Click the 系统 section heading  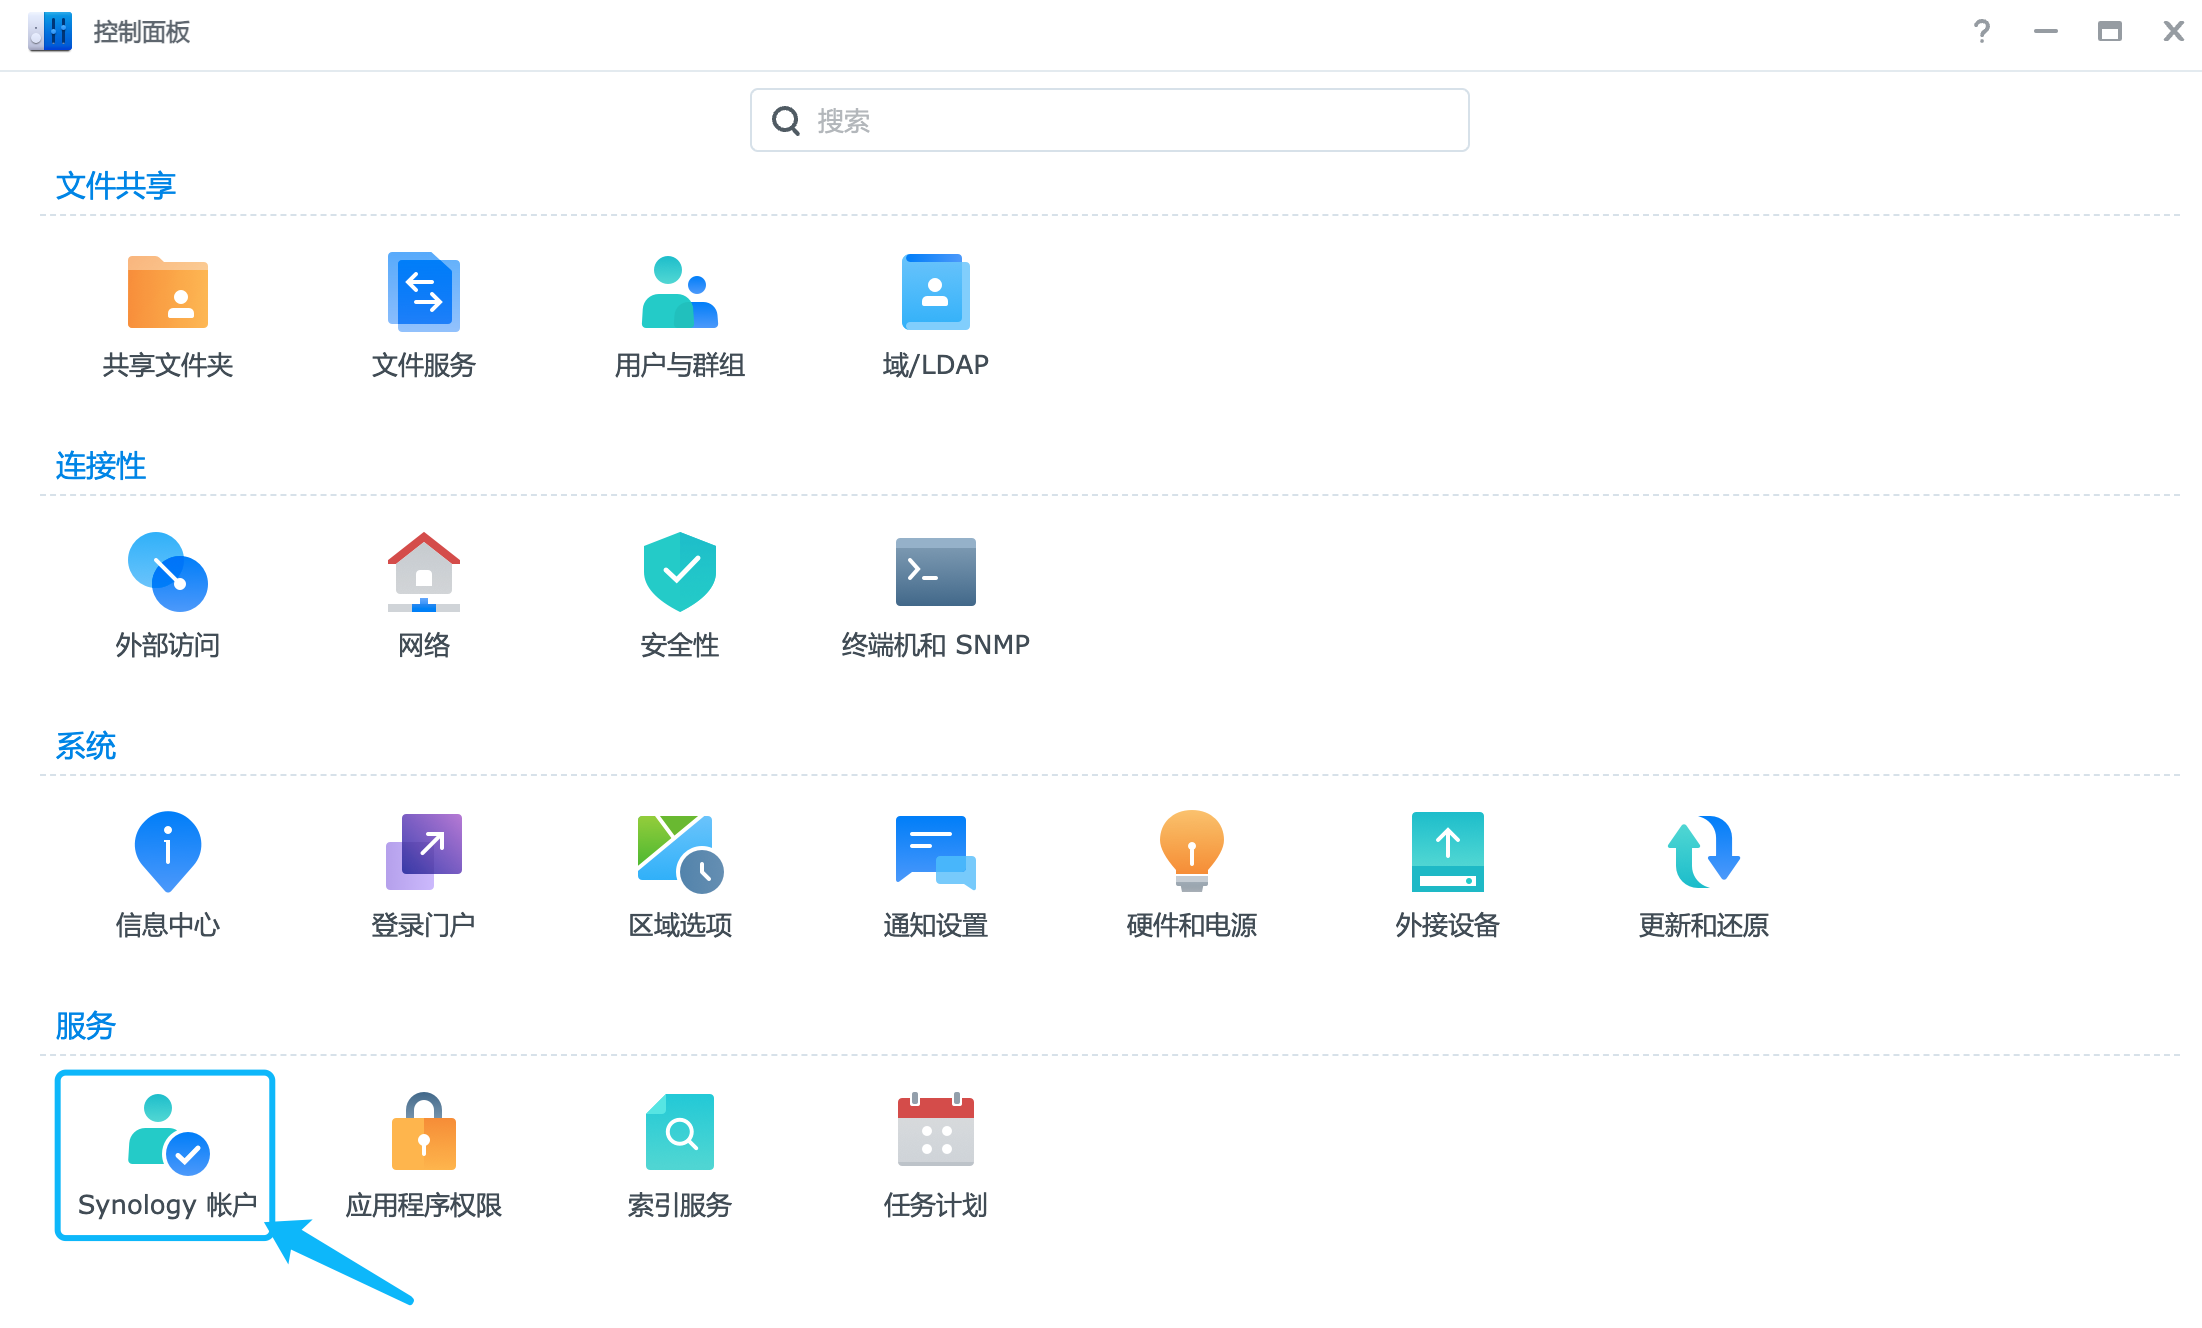point(86,746)
